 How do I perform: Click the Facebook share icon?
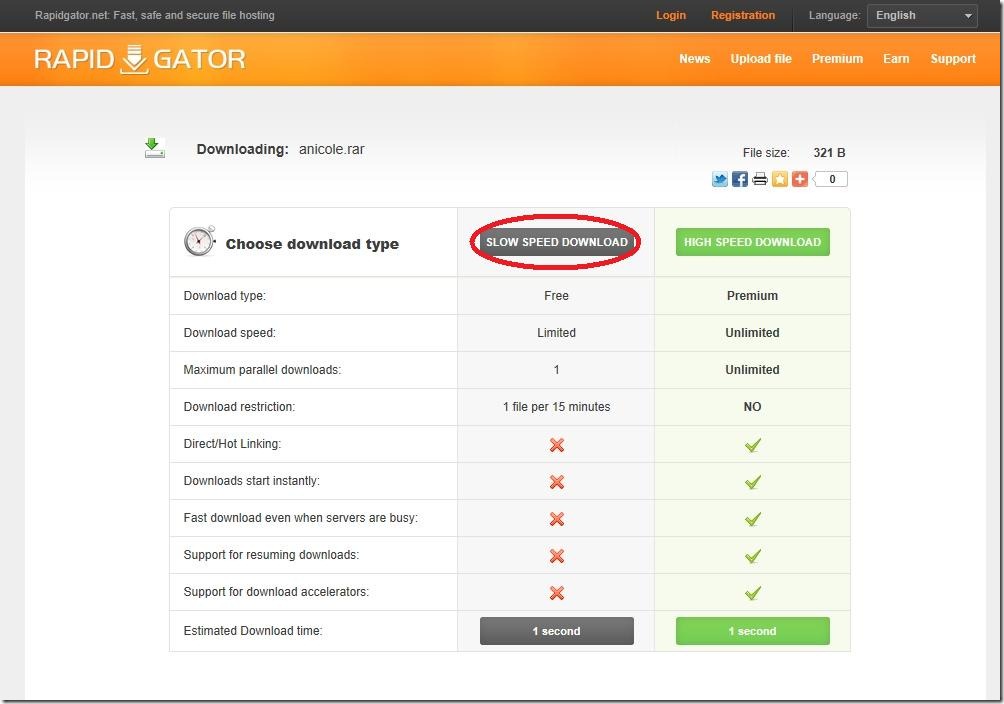[x=740, y=179]
